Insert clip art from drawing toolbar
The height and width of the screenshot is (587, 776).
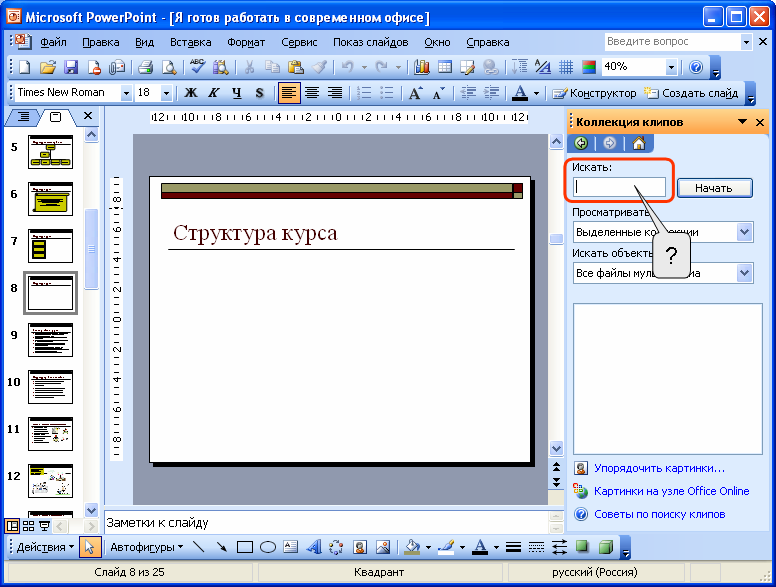tap(360, 547)
